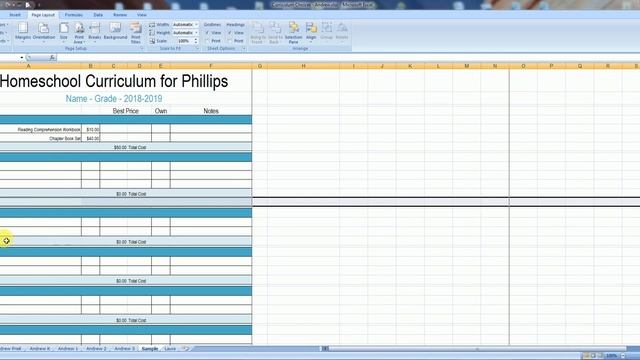Switch to the Laura sheet tab
Screen dimensions: 640x360
point(170,349)
